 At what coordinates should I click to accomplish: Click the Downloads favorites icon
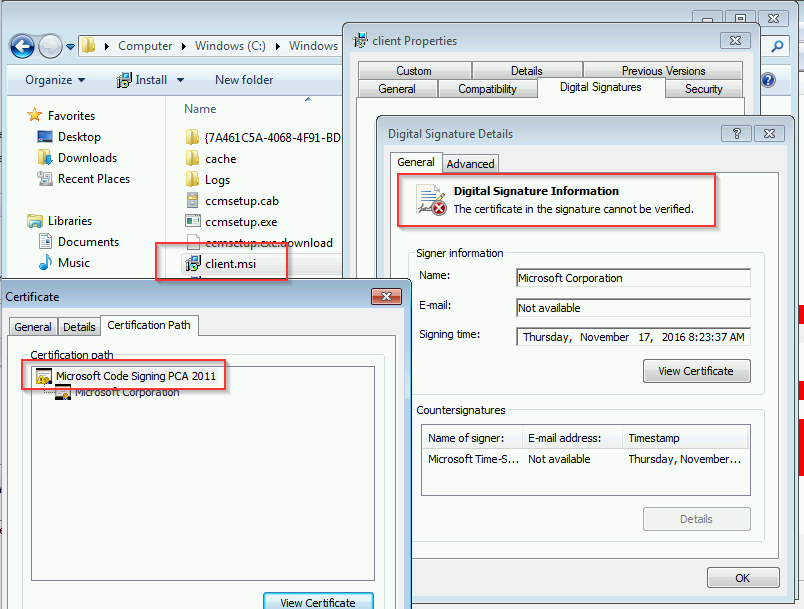(45, 158)
